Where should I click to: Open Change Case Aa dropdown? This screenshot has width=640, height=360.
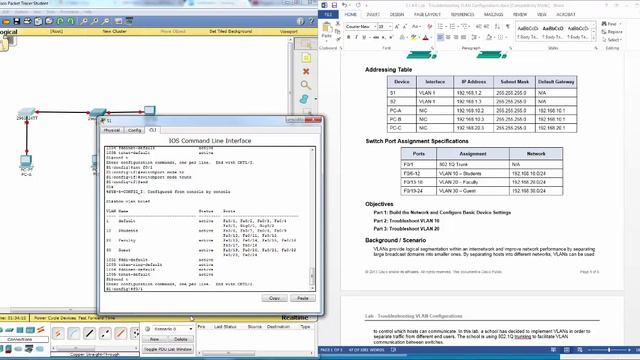[x=416, y=27]
